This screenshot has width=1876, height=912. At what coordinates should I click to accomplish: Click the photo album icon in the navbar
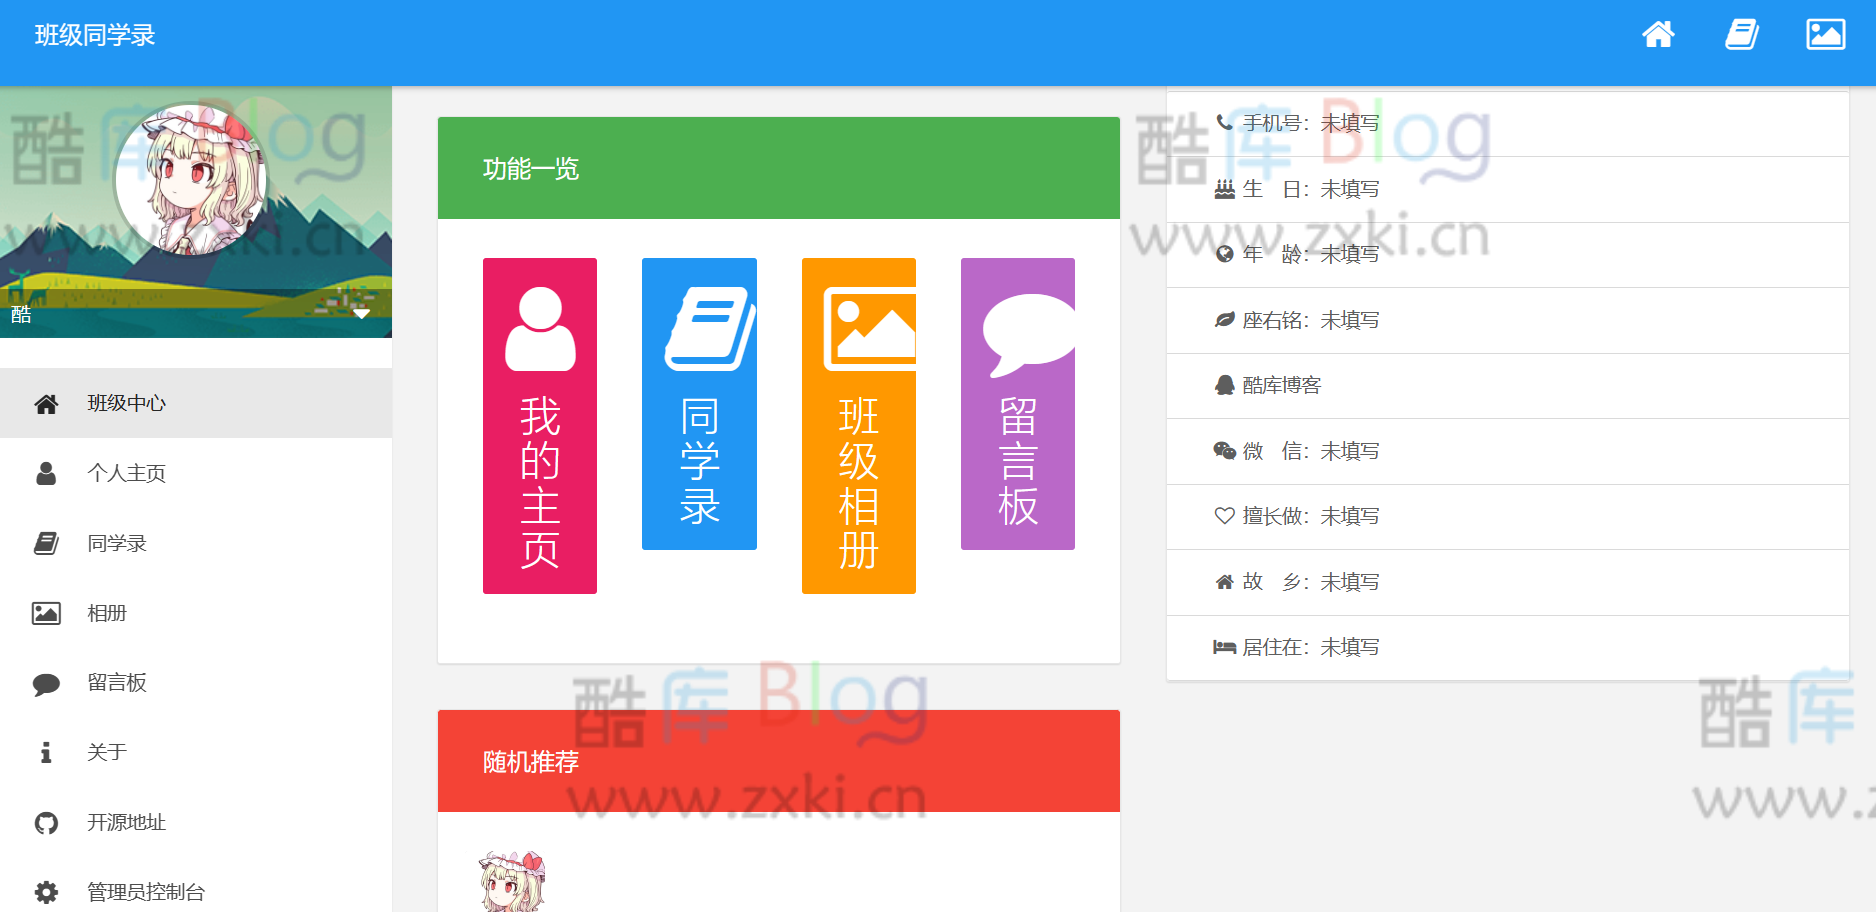[1826, 34]
